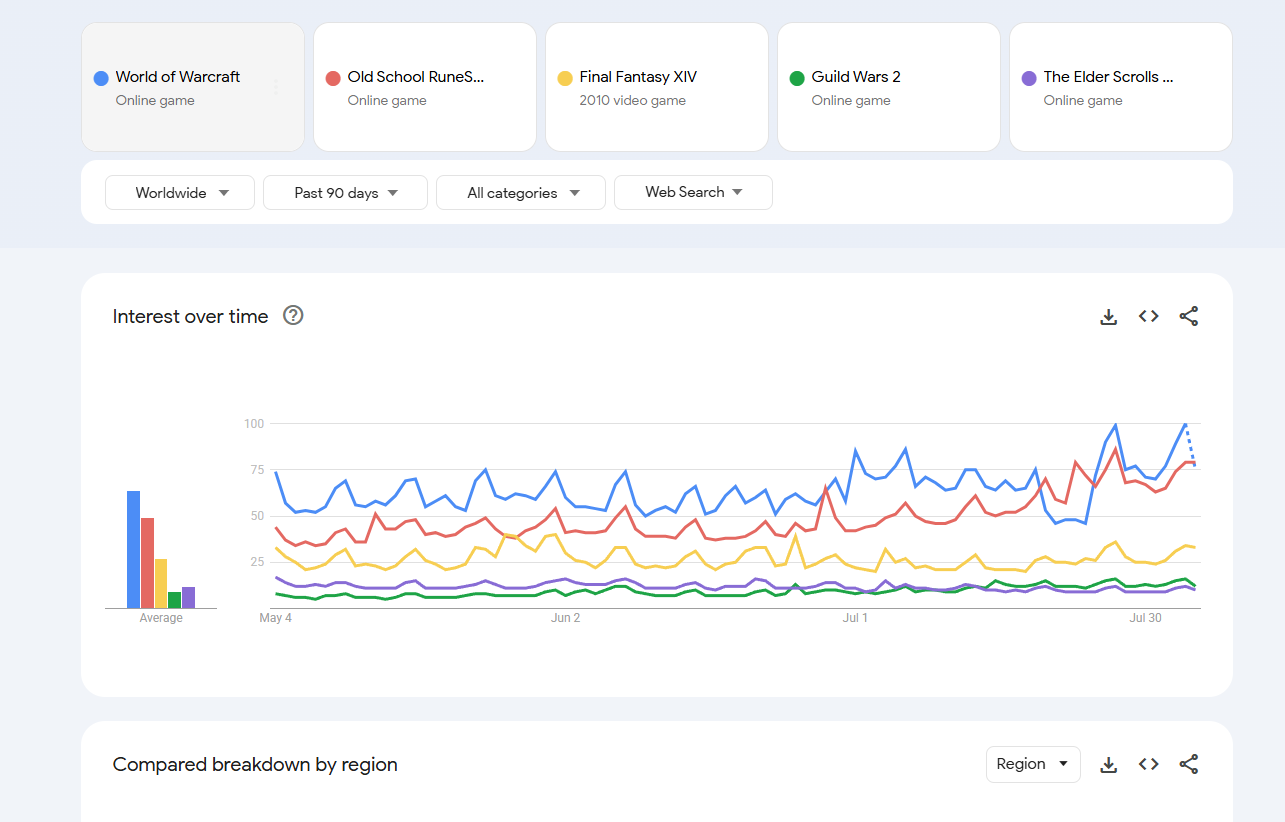Image resolution: width=1285 pixels, height=822 pixels.
Task: Click the Interest over time heading
Action: tap(190, 317)
